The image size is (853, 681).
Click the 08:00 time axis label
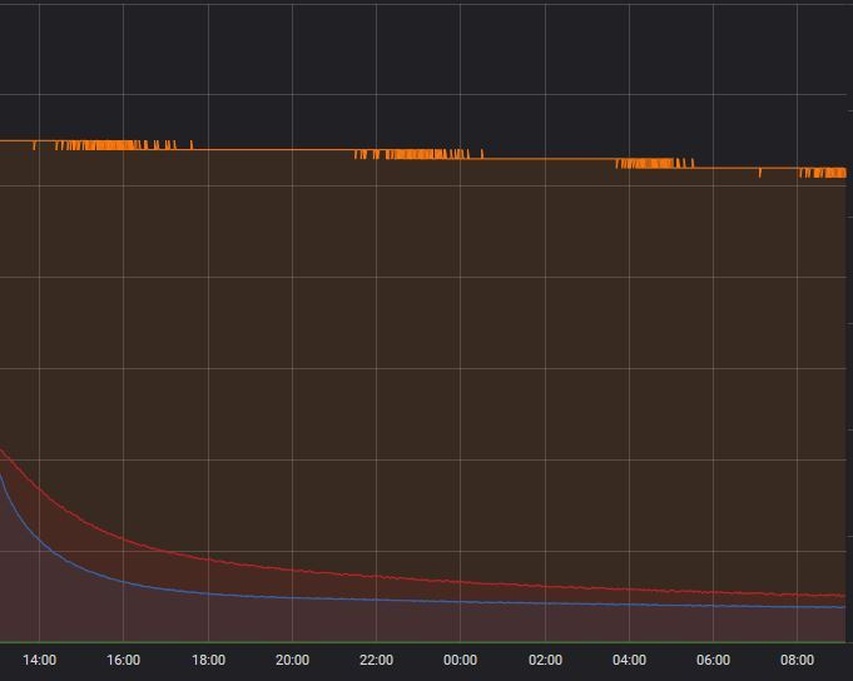click(x=798, y=660)
